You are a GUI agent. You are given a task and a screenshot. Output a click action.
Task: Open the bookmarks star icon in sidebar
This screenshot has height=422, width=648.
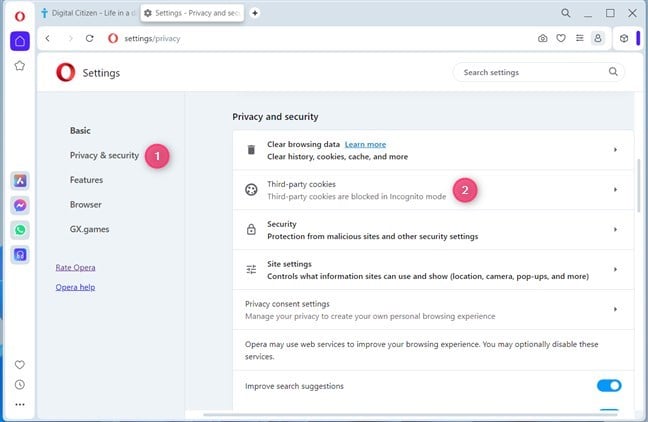pyautogui.click(x=19, y=66)
